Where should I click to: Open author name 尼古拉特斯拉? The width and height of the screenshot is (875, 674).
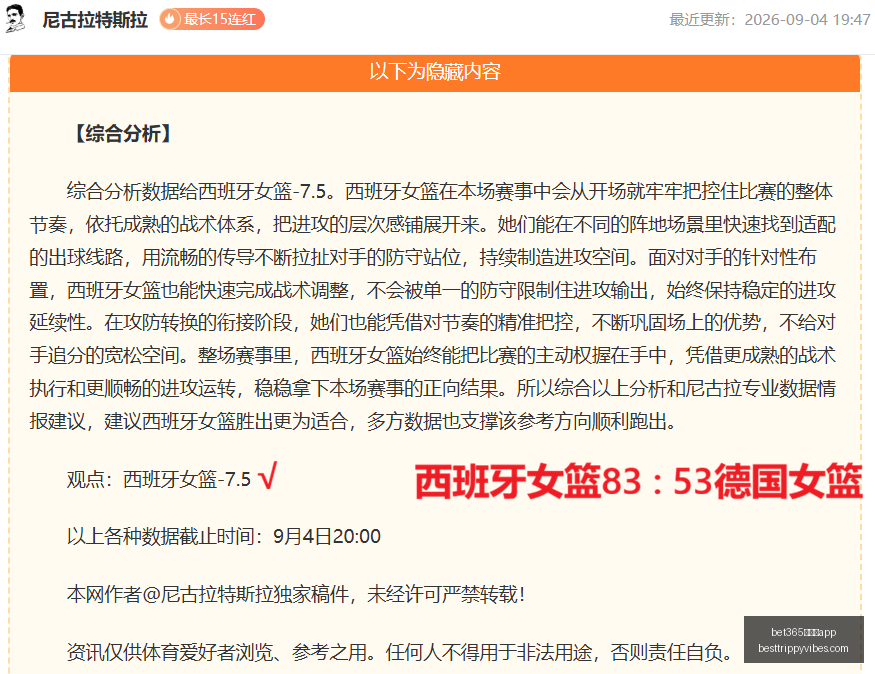click(x=95, y=20)
